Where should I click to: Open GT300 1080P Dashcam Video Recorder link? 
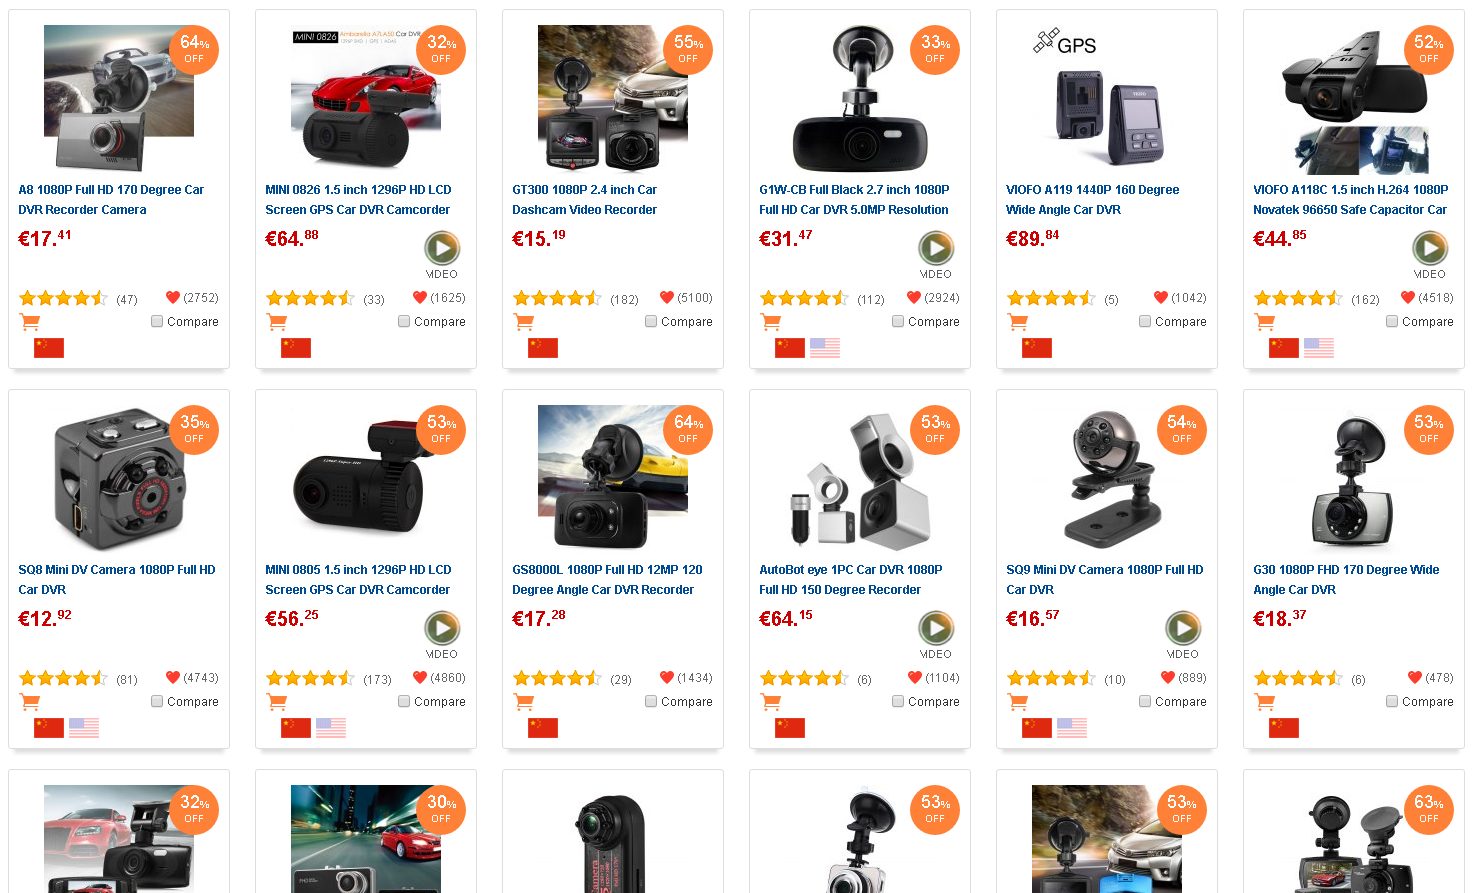click(584, 199)
